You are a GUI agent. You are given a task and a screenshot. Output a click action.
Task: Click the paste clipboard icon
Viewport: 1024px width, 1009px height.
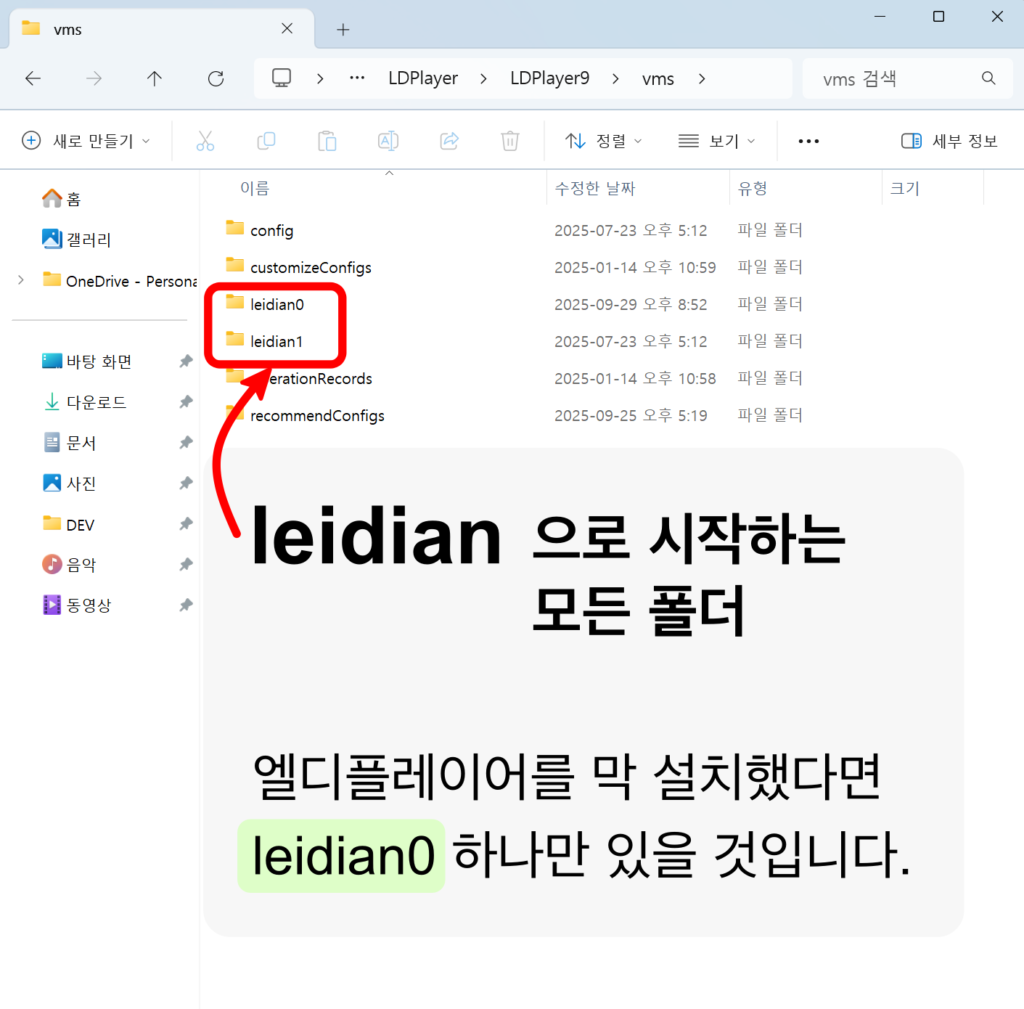pos(327,141)
